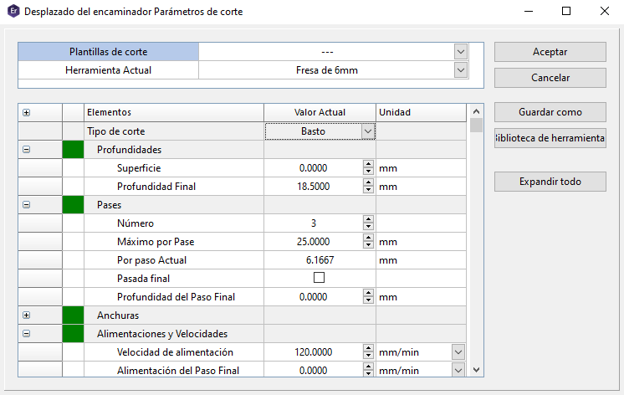624x395 pixels.
Task: Click the Unidad column header
Action: point(421,112)
